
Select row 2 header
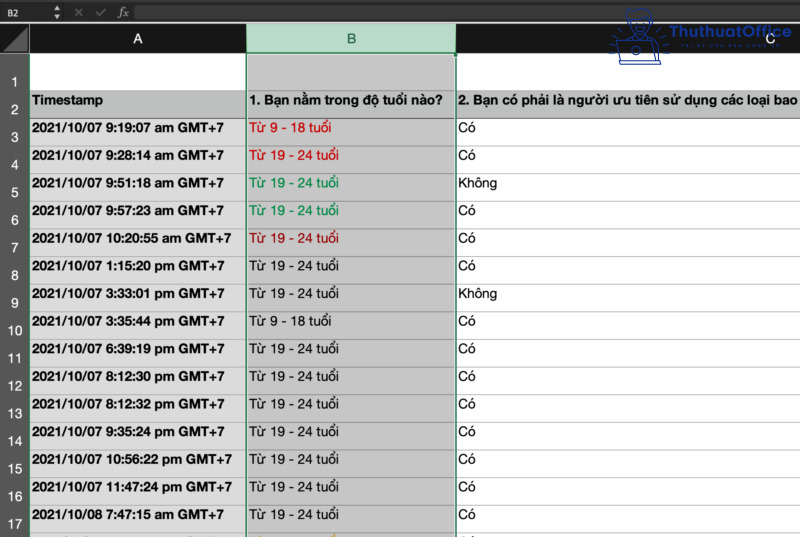pos(15,105)
